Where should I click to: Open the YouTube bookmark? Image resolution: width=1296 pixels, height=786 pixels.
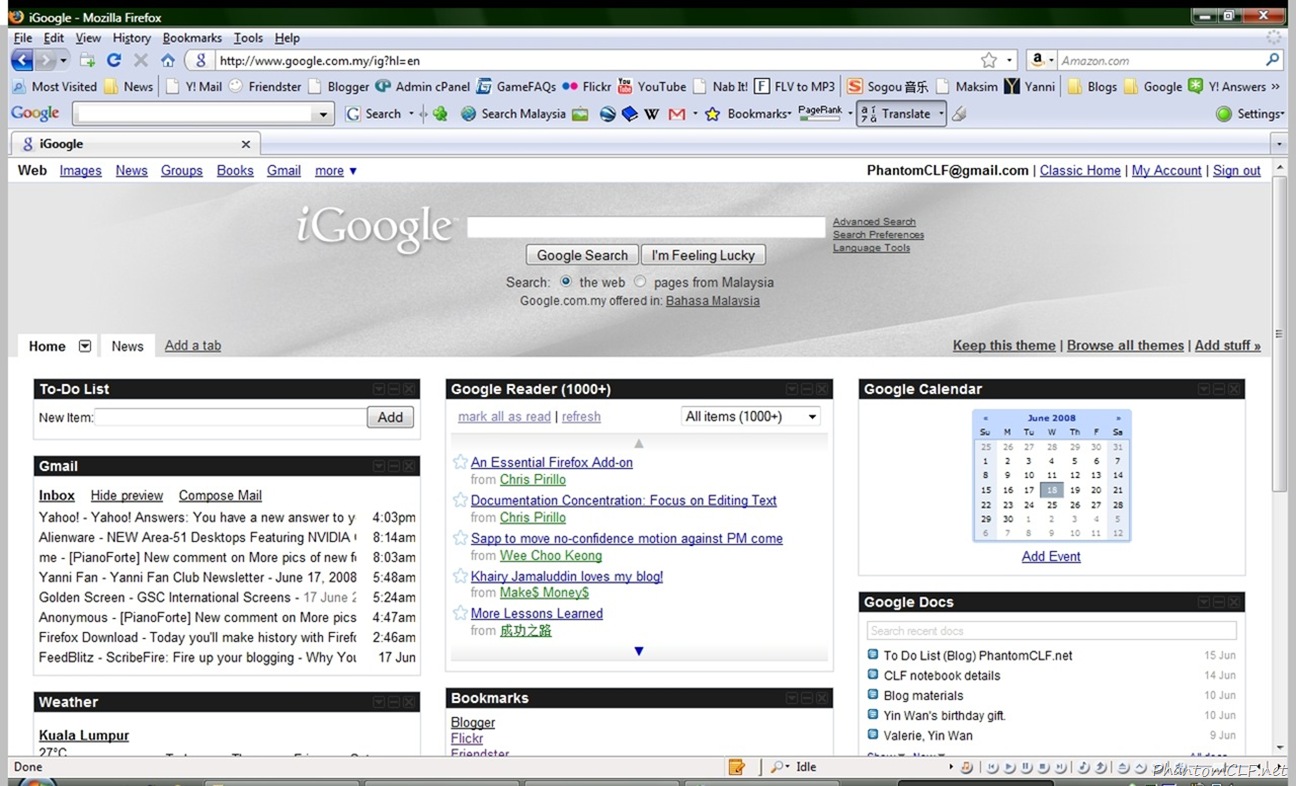652,86
